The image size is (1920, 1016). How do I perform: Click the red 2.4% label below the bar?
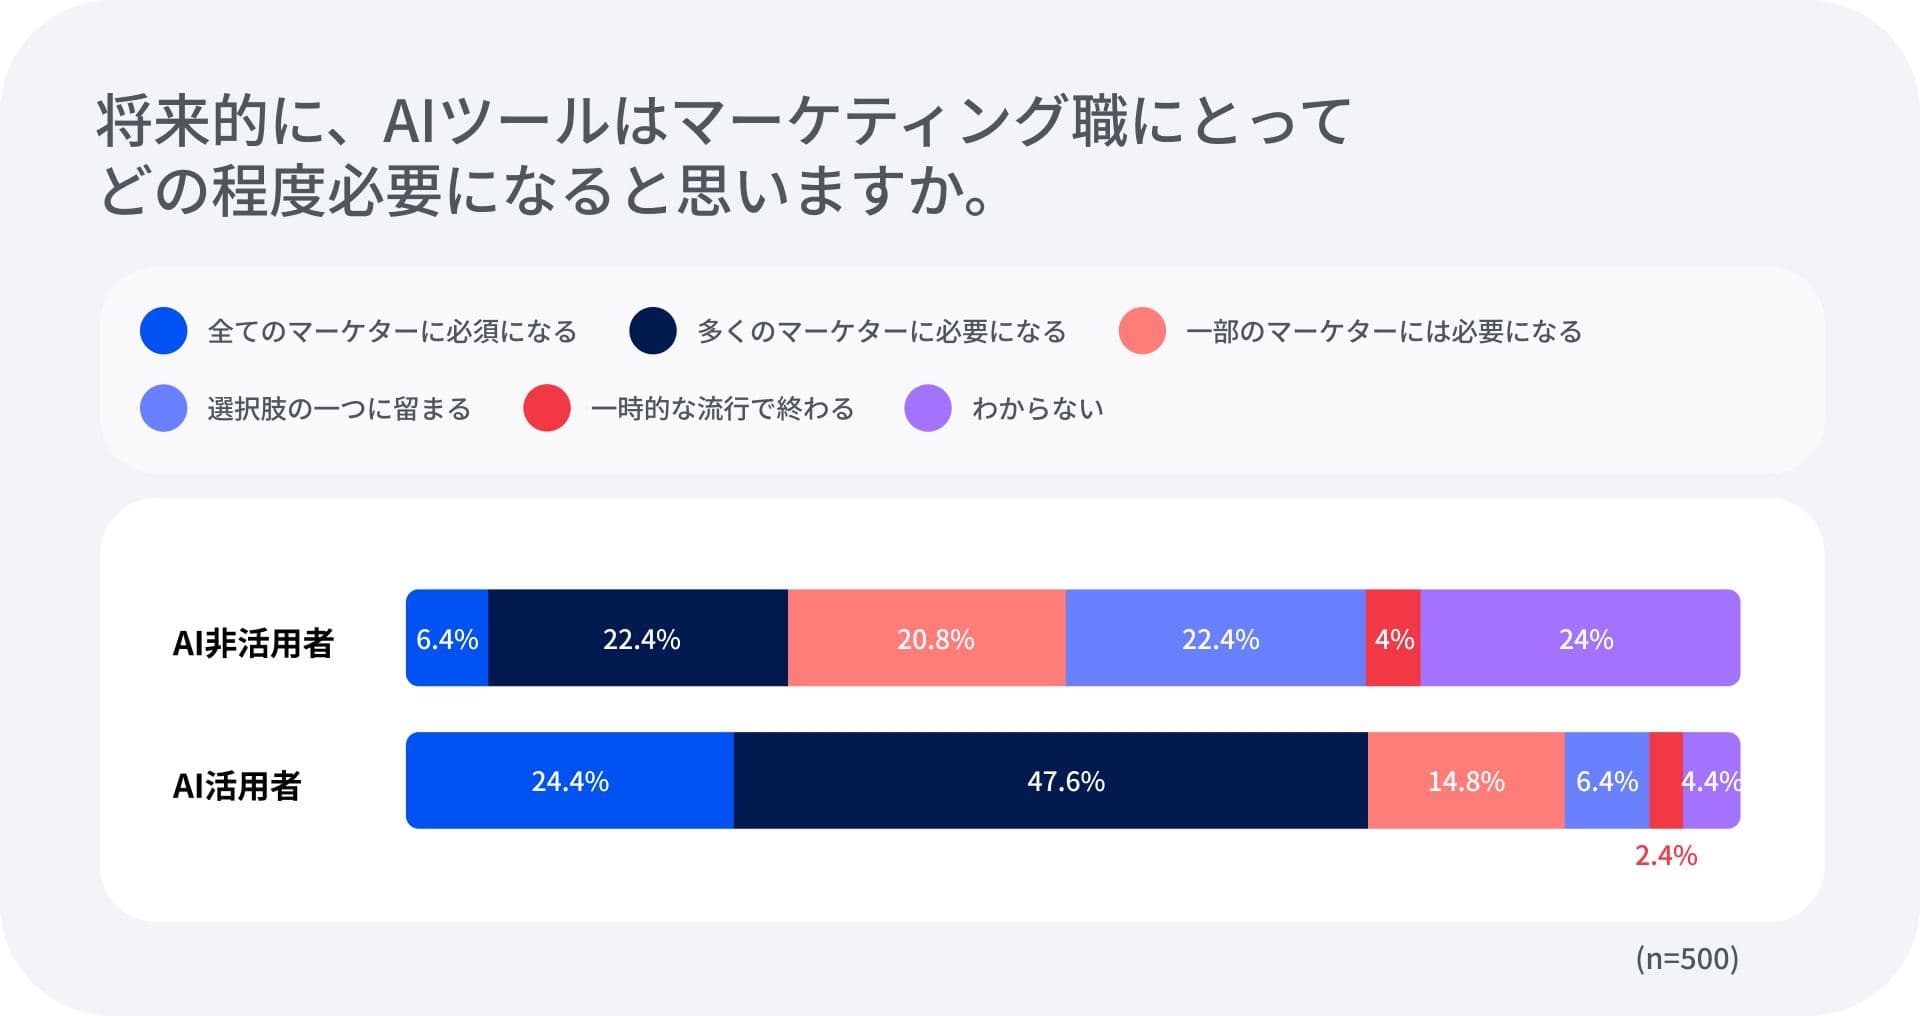(1665, 855)
